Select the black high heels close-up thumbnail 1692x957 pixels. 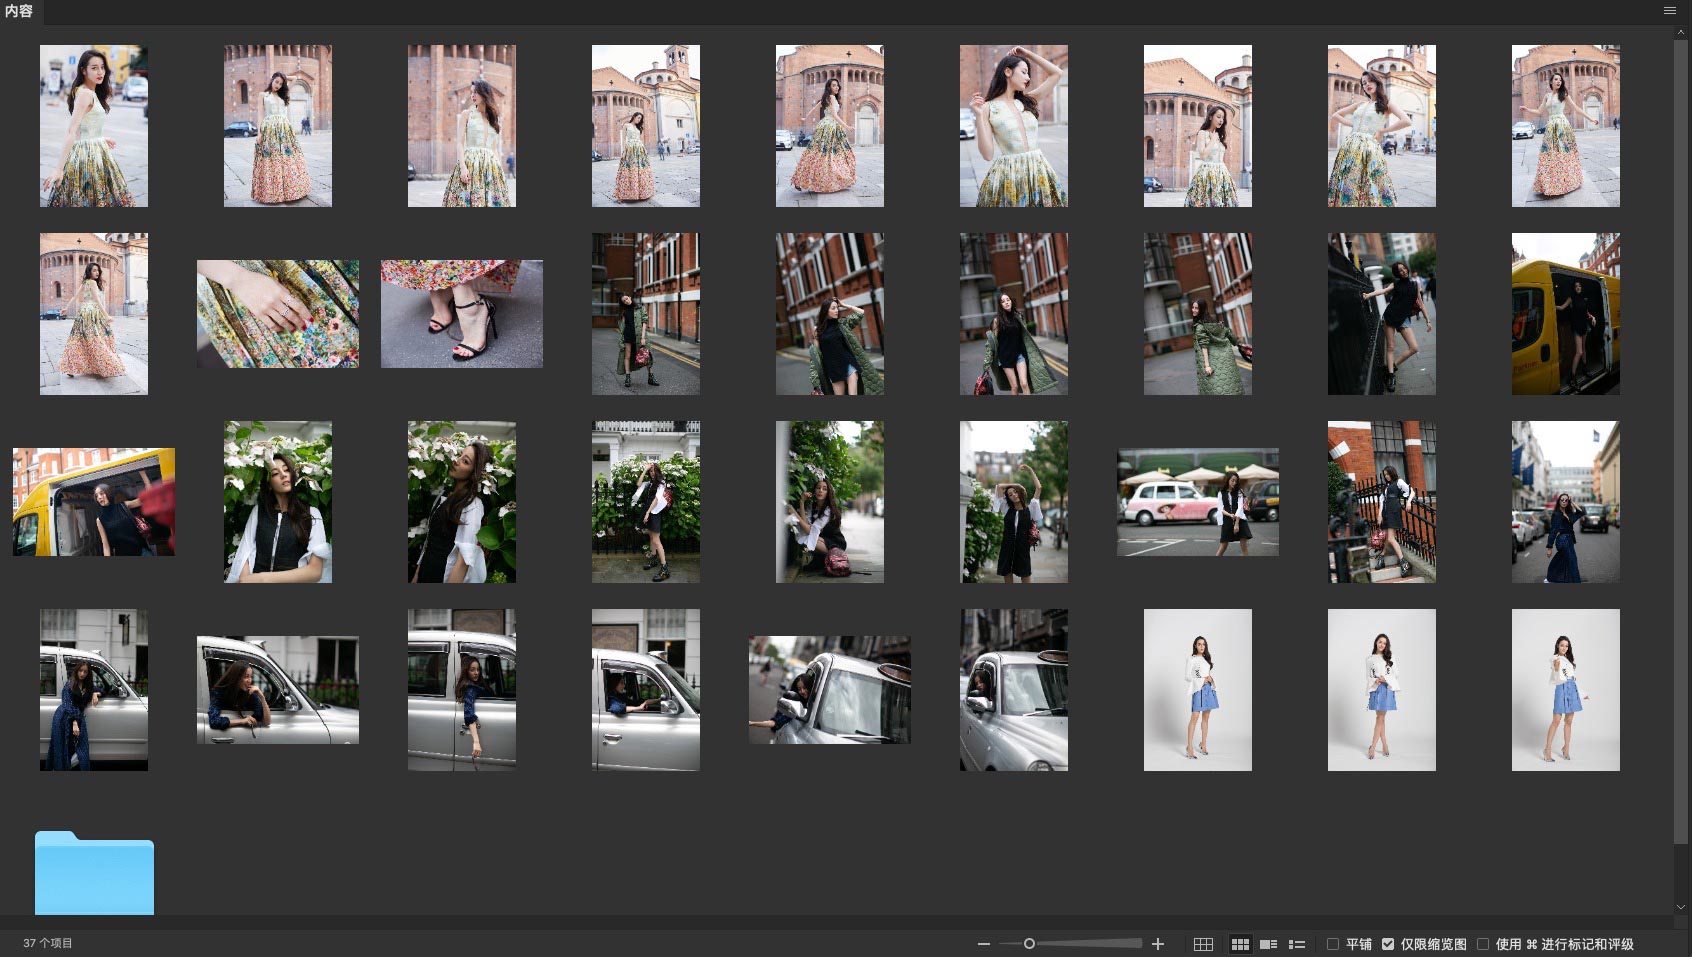point(462,314)
